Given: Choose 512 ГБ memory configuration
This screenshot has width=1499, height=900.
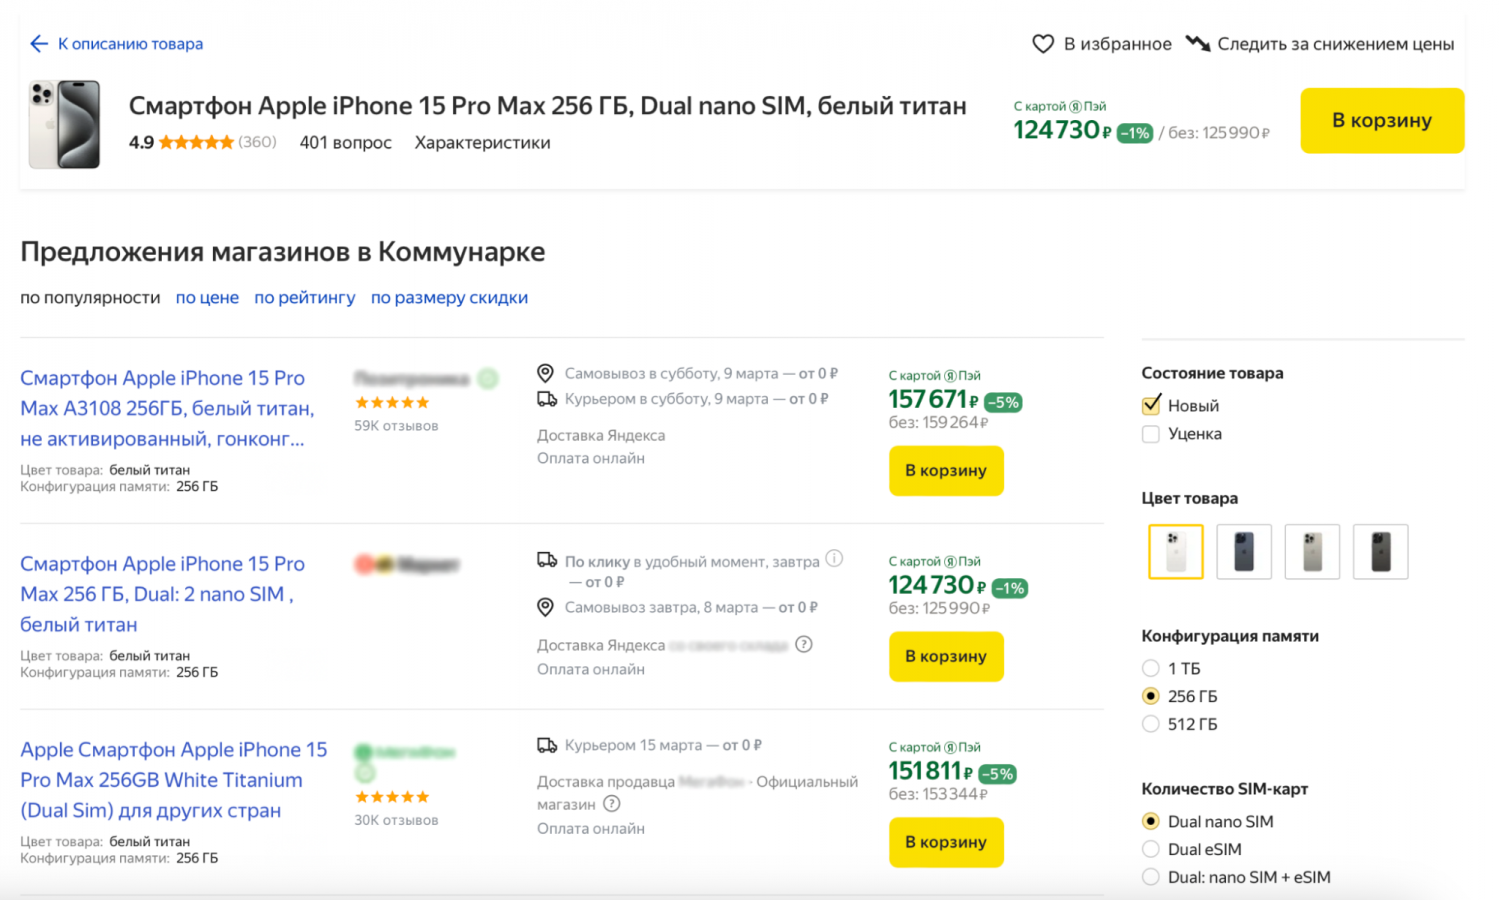Looking at the screenshot, I should 1151,724.
